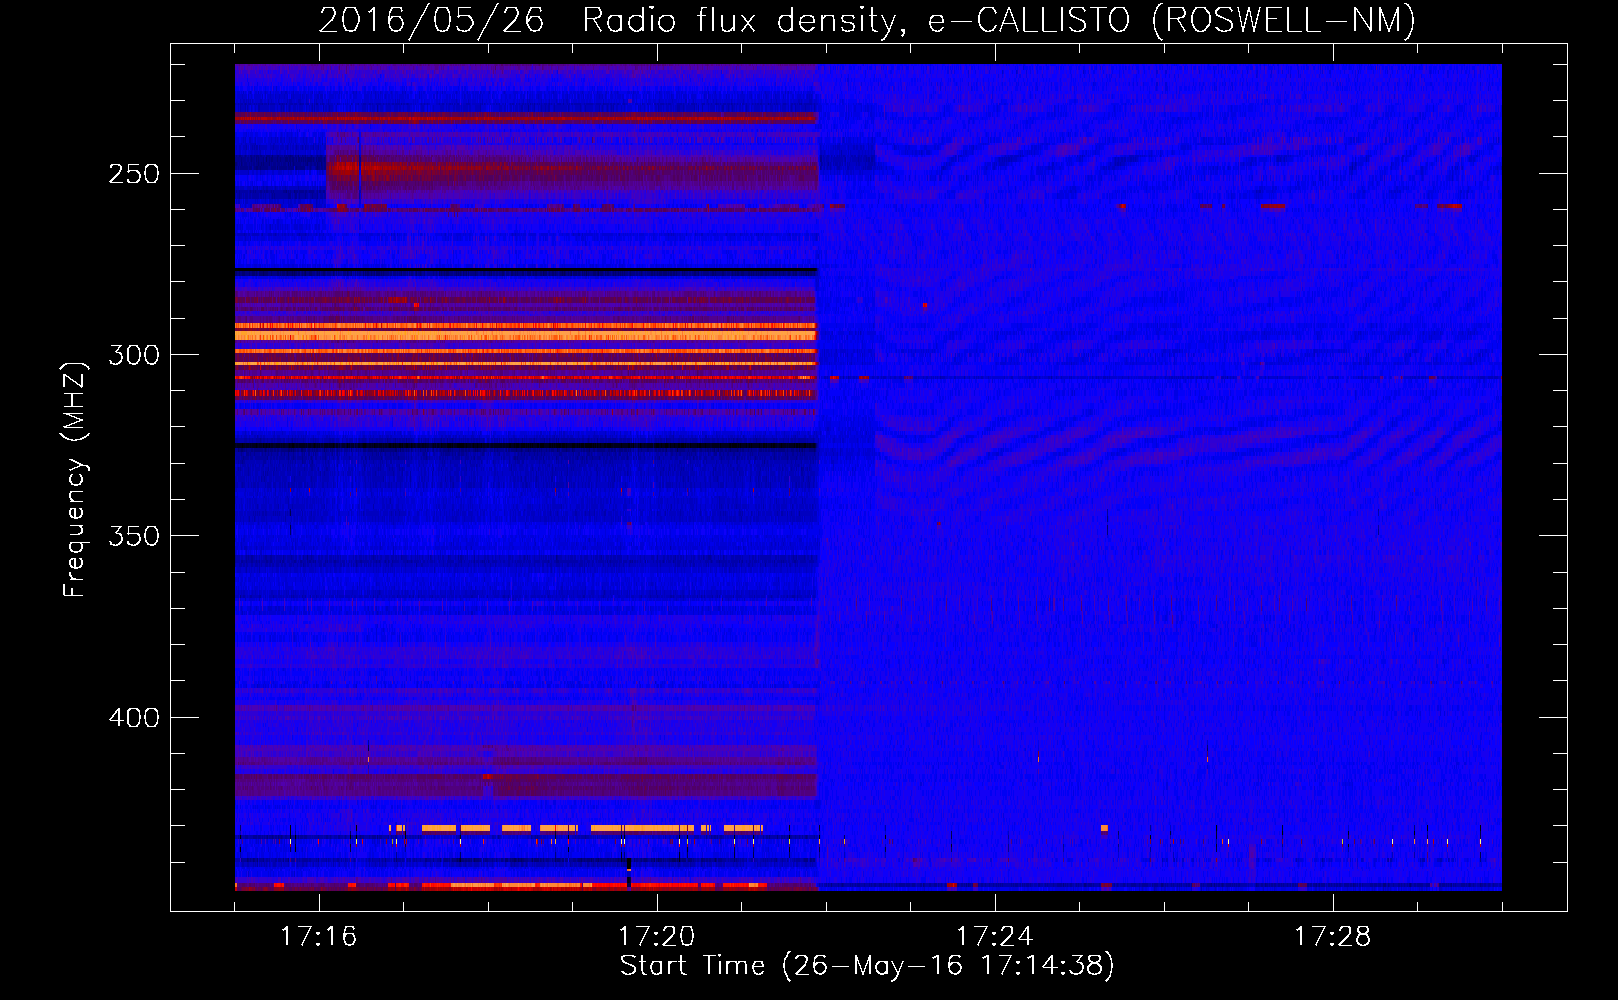Click the e-CALLISTO (ROSWELL-NM) station label
The width and height of the screenshot is (1618, 1000).
pos(1172,20)
